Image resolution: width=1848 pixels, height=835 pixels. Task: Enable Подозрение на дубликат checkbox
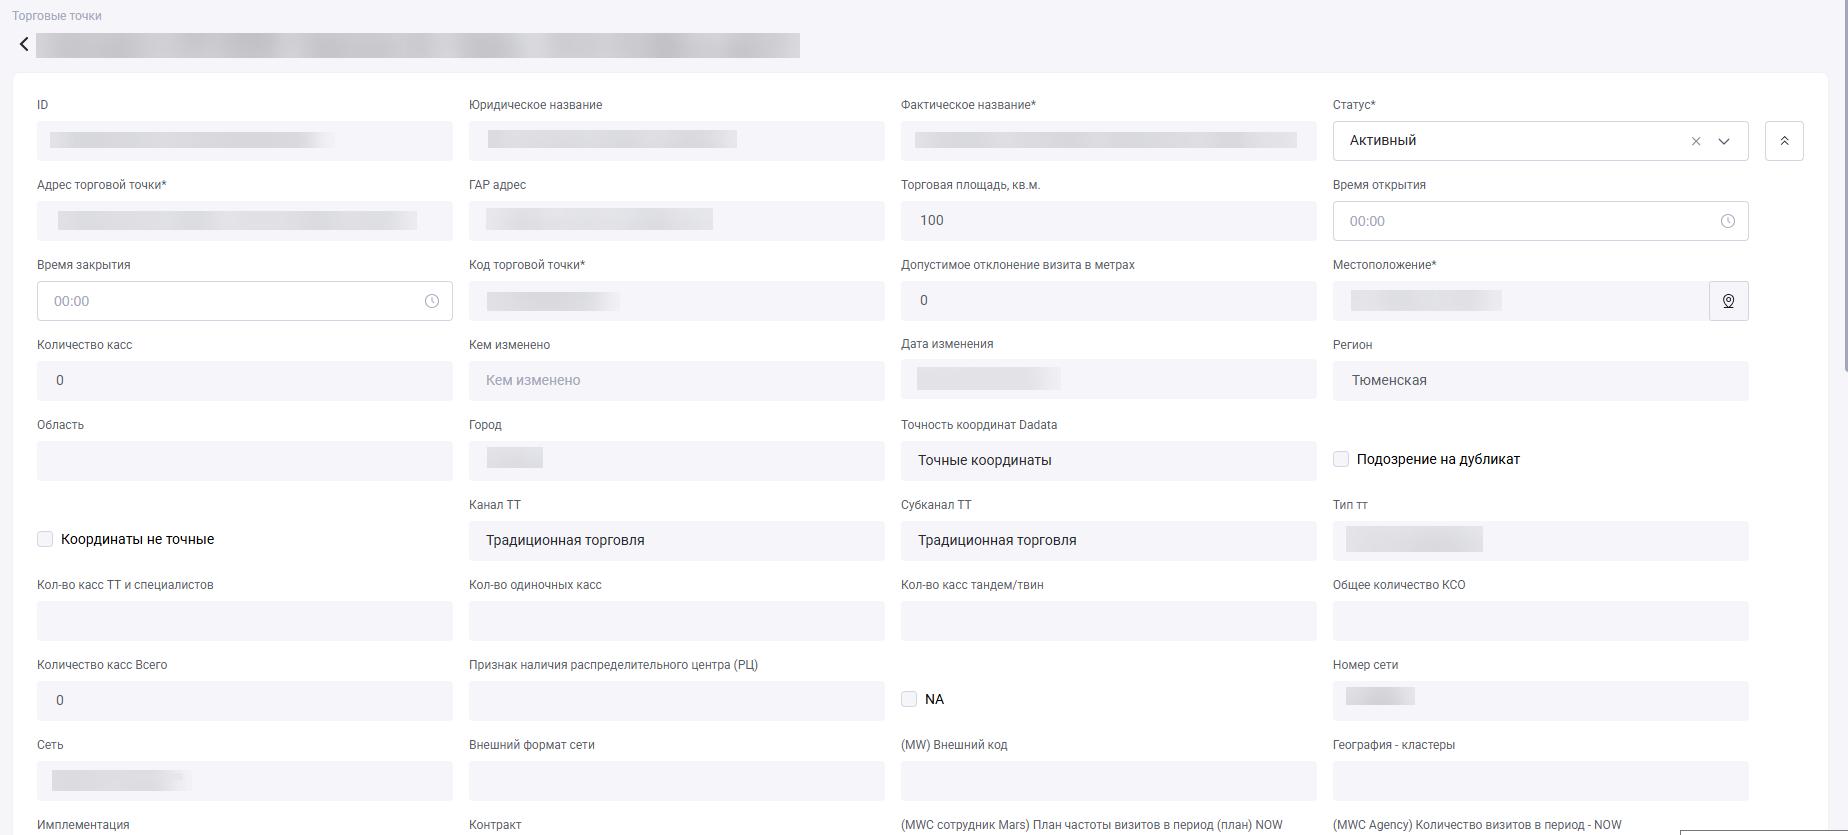click(x=1341, y=459)
